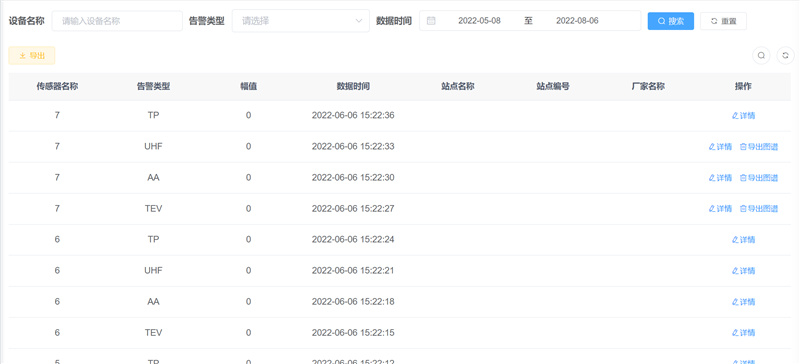Select the end date 2022-08-06 field

[578, 21]
